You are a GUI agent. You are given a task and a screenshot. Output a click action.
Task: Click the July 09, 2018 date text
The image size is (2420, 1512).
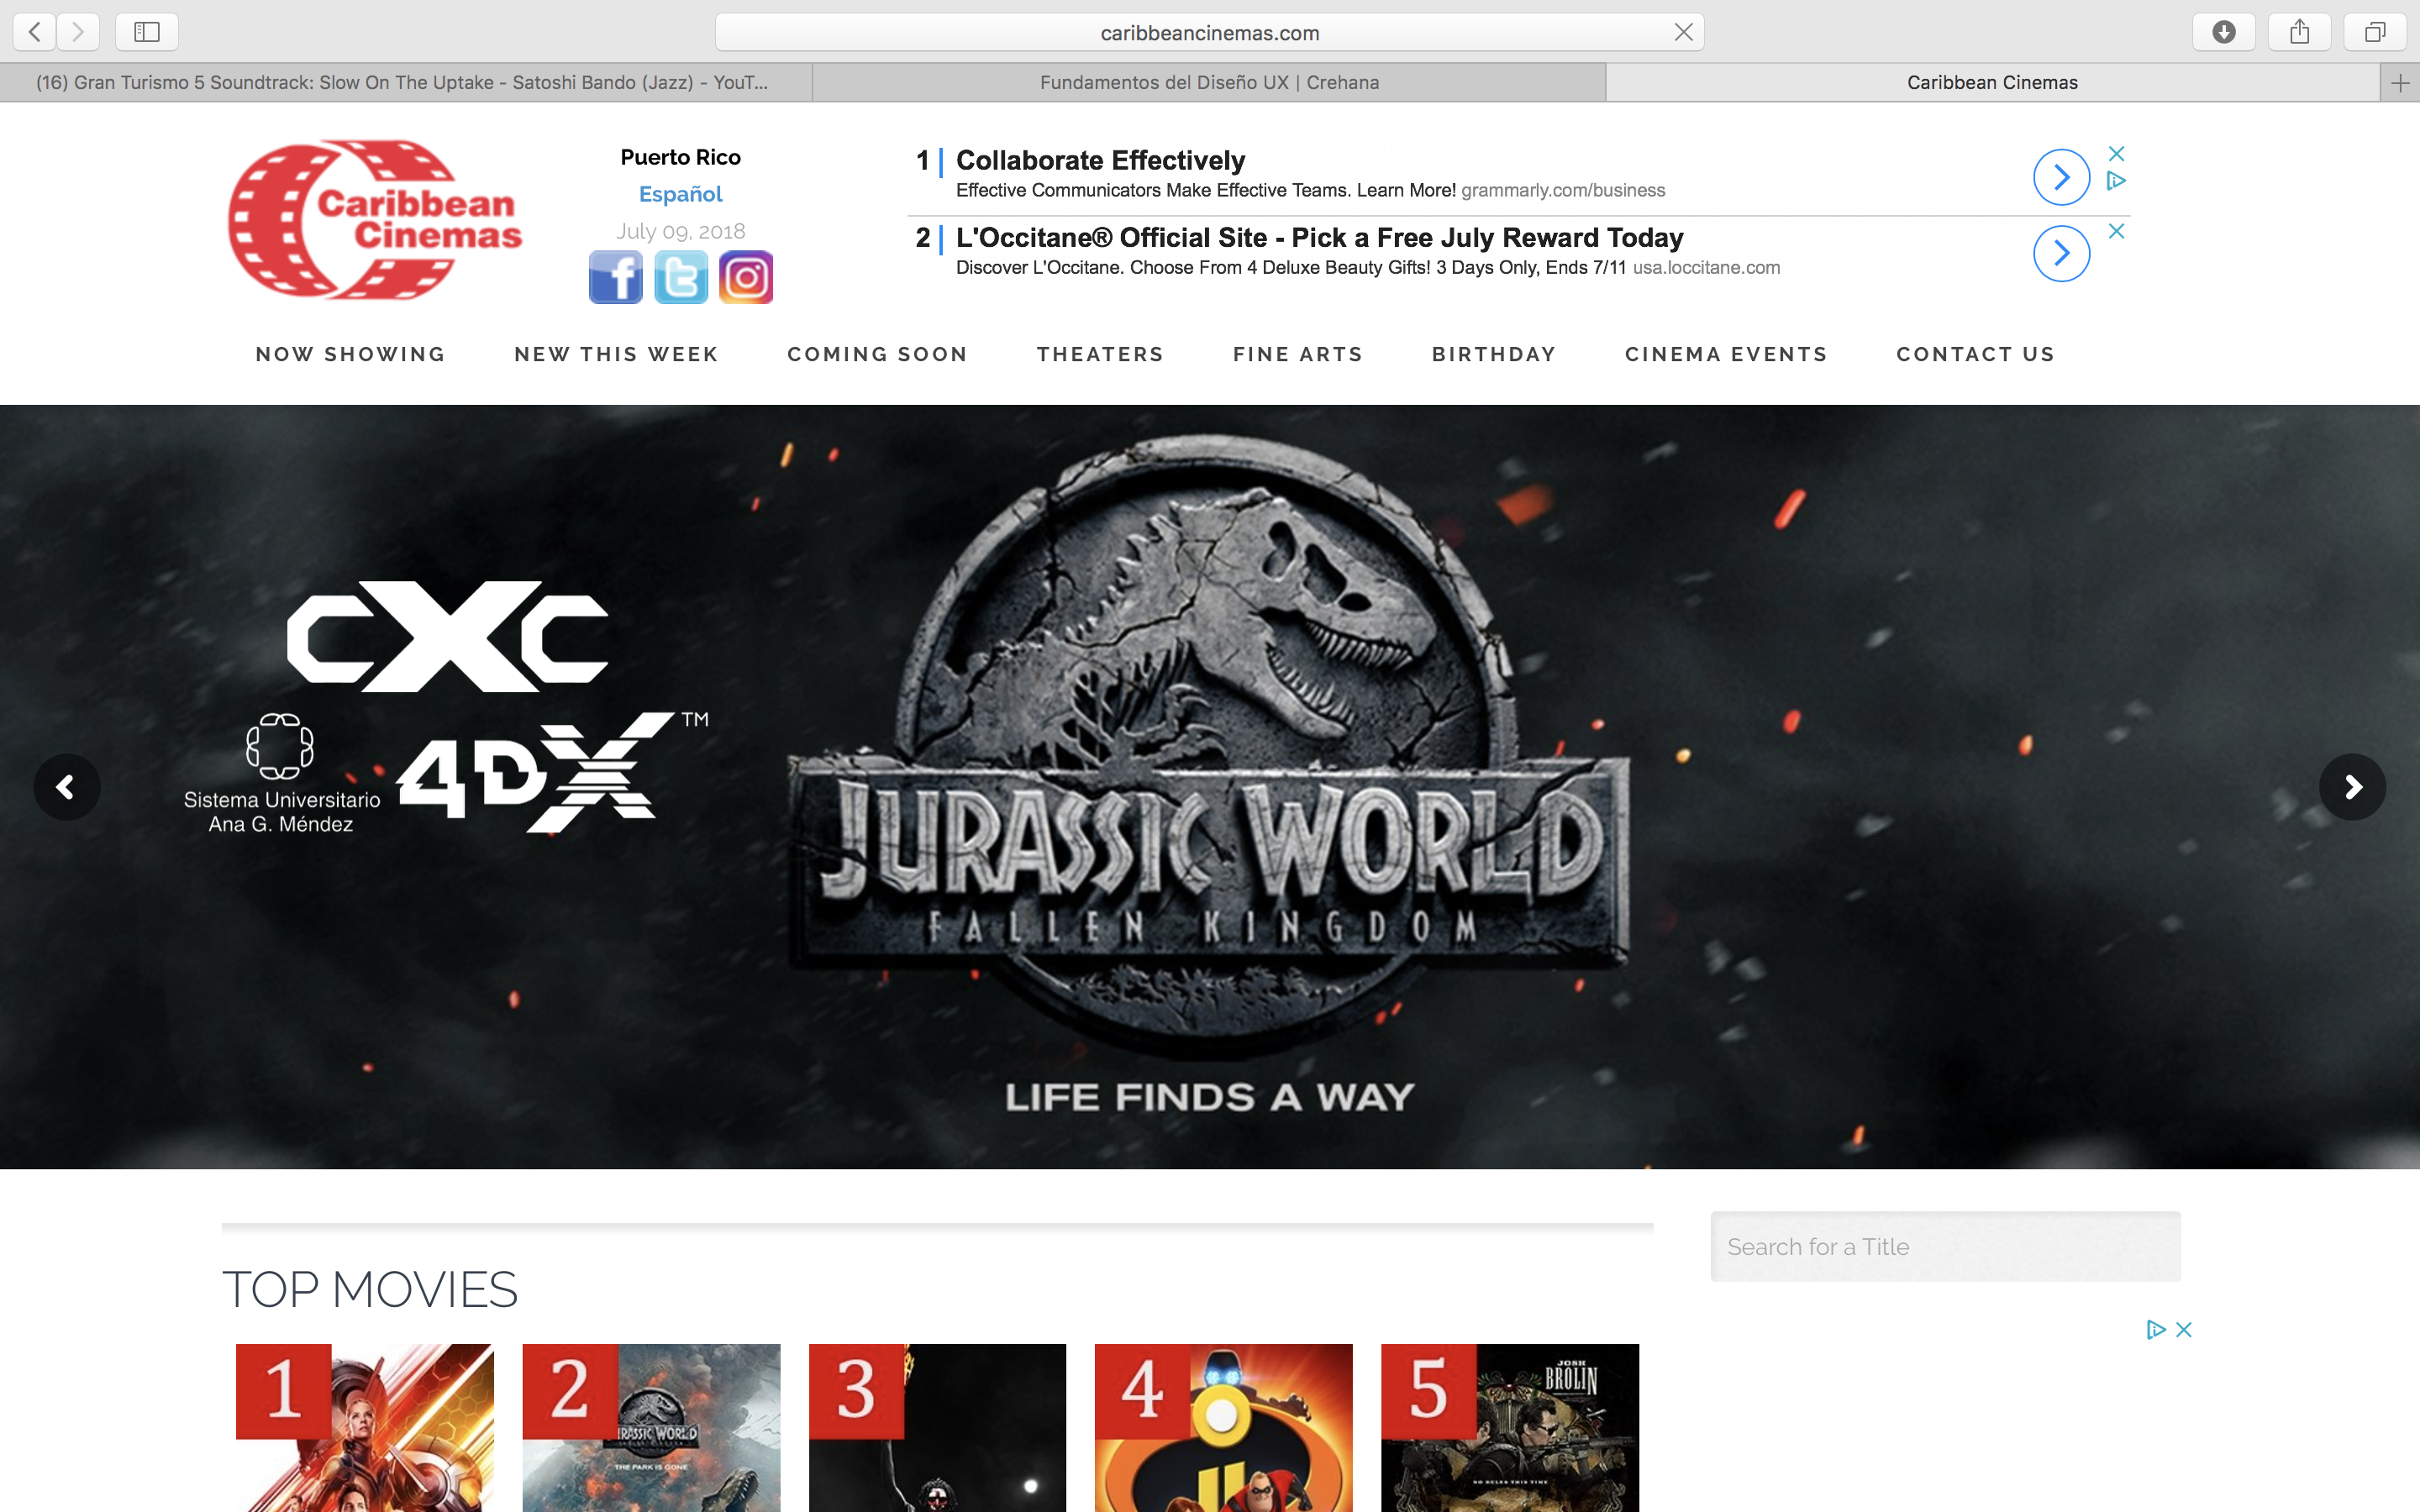coord(680,231)
